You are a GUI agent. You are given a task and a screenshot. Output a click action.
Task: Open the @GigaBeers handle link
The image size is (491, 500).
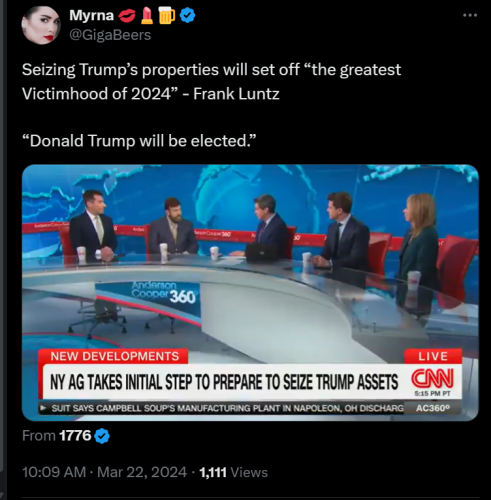(110, 35)
